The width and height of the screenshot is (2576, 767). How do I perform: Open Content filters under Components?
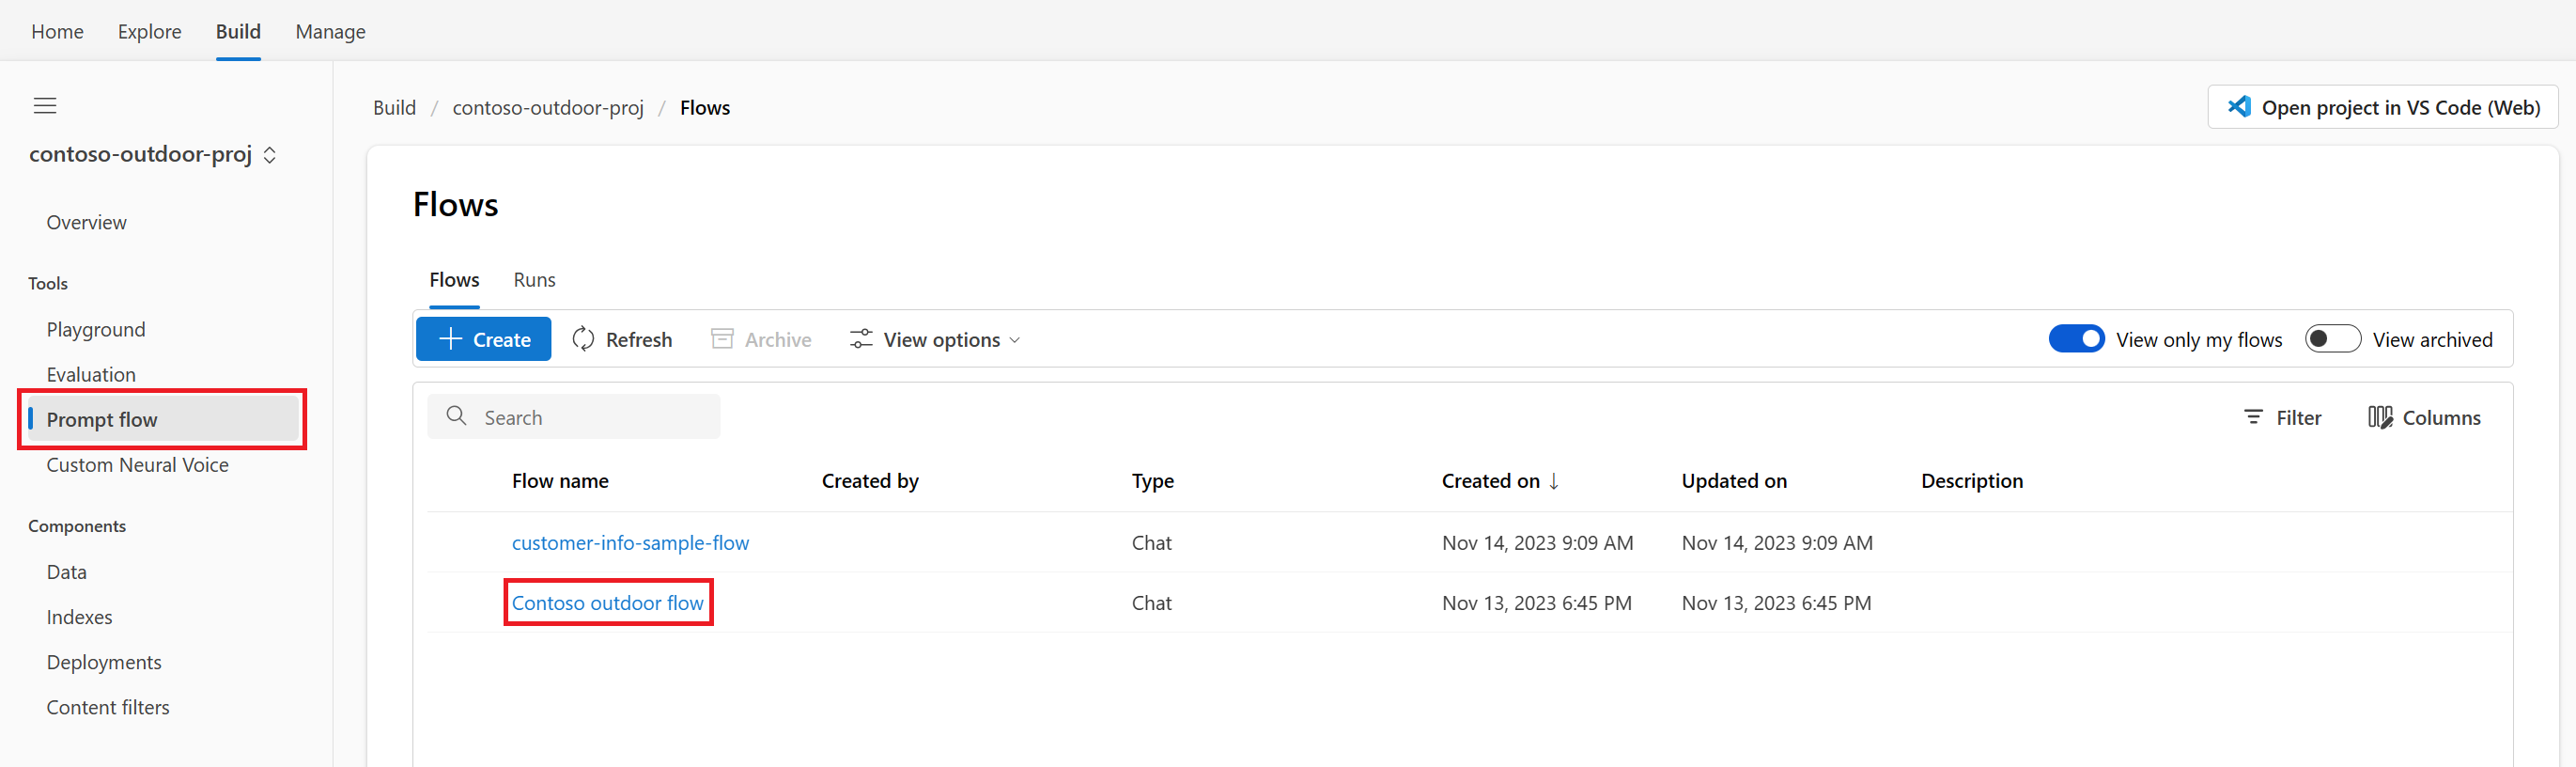[x=108, y=707]
